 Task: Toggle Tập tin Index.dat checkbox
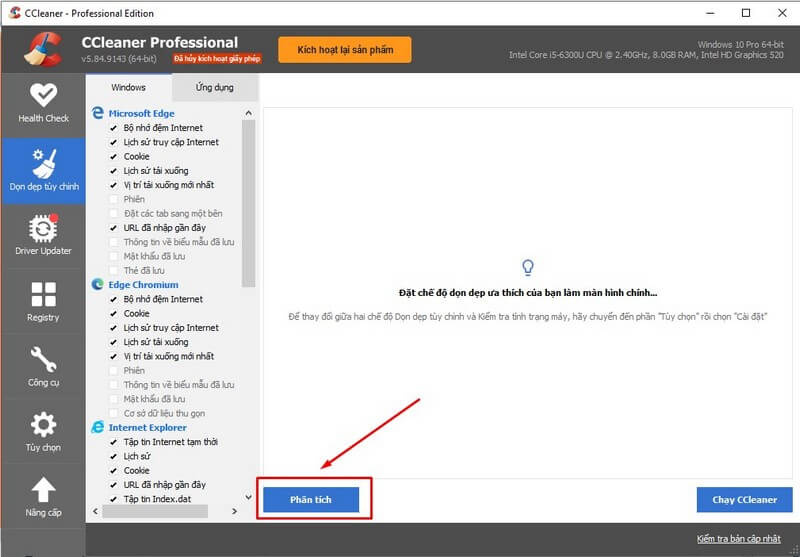point(113,498)
